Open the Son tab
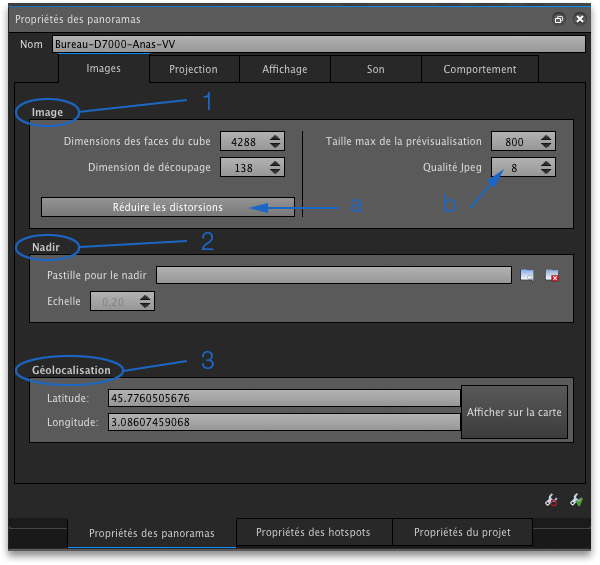 376,69
